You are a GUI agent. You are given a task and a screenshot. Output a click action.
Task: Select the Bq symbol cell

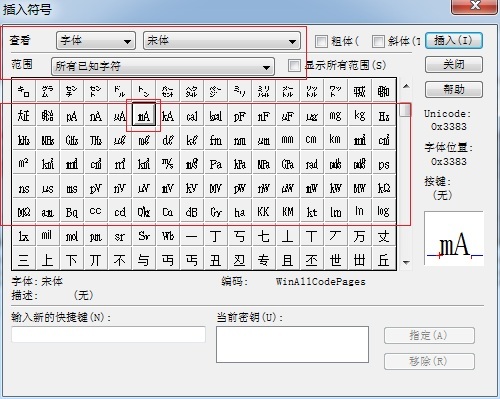click(72, 212)
